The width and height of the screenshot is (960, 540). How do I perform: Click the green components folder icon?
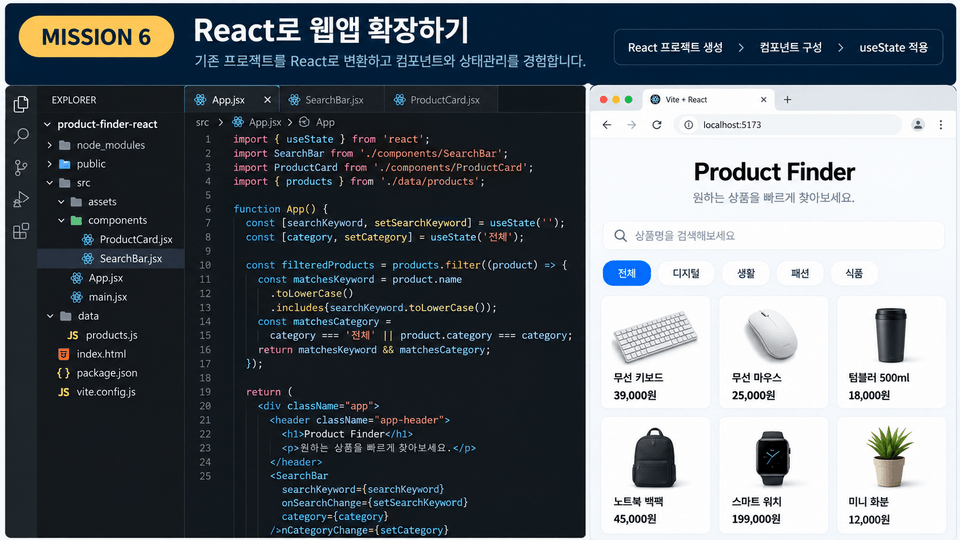(76, 220)
